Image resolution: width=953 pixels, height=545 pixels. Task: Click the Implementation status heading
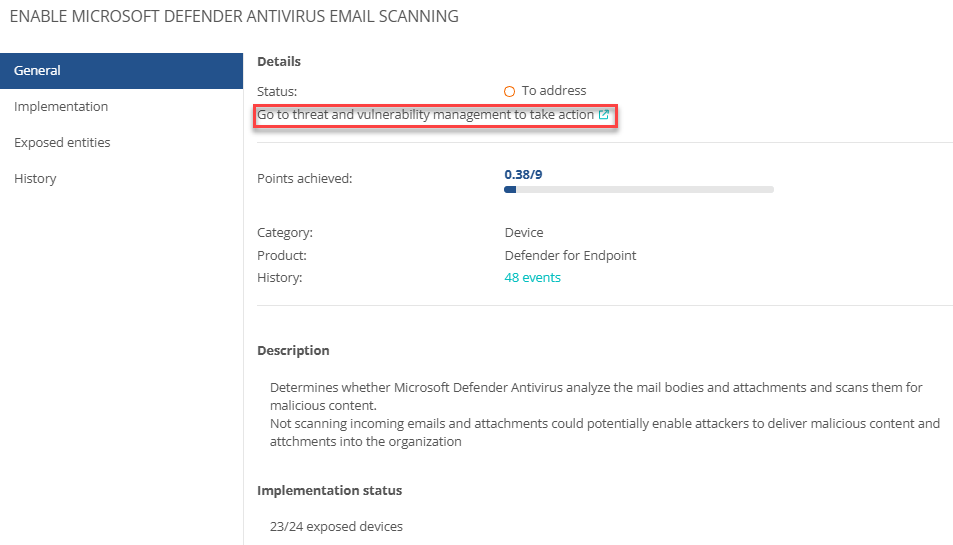coord(329,490)
